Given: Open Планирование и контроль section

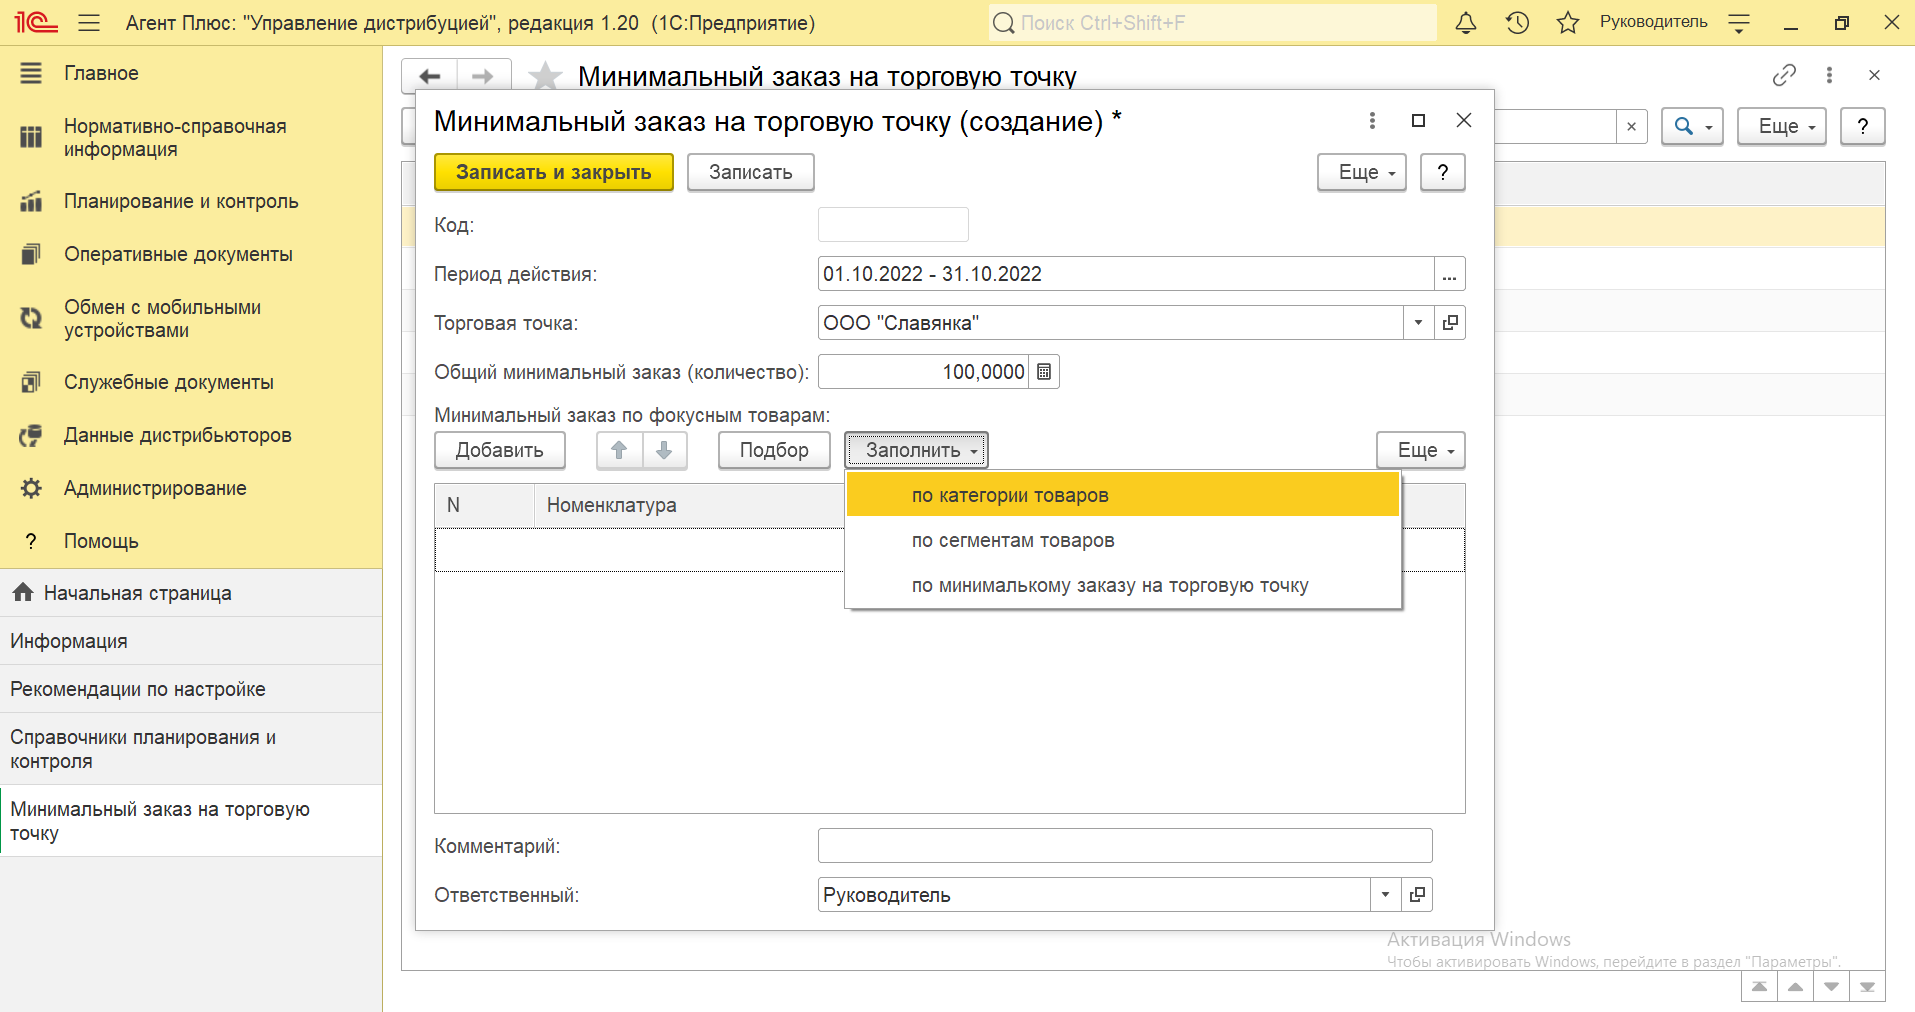Looking at the screenshot, I should (x=181, y=201).
